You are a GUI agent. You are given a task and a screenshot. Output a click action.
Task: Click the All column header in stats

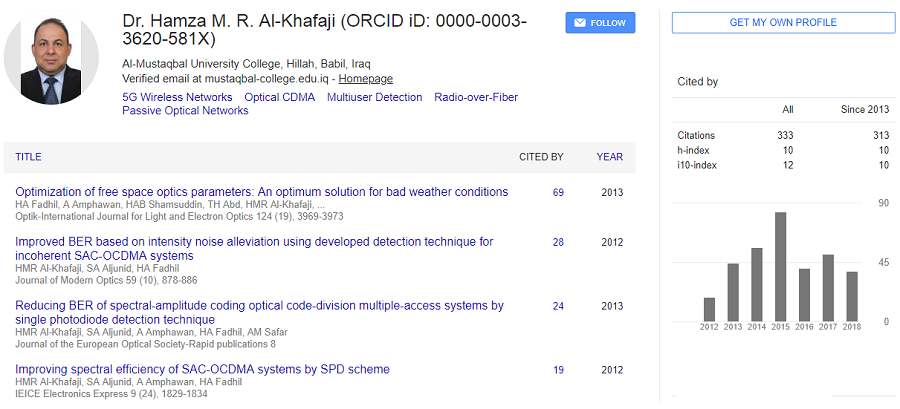[x=788, y=110]
